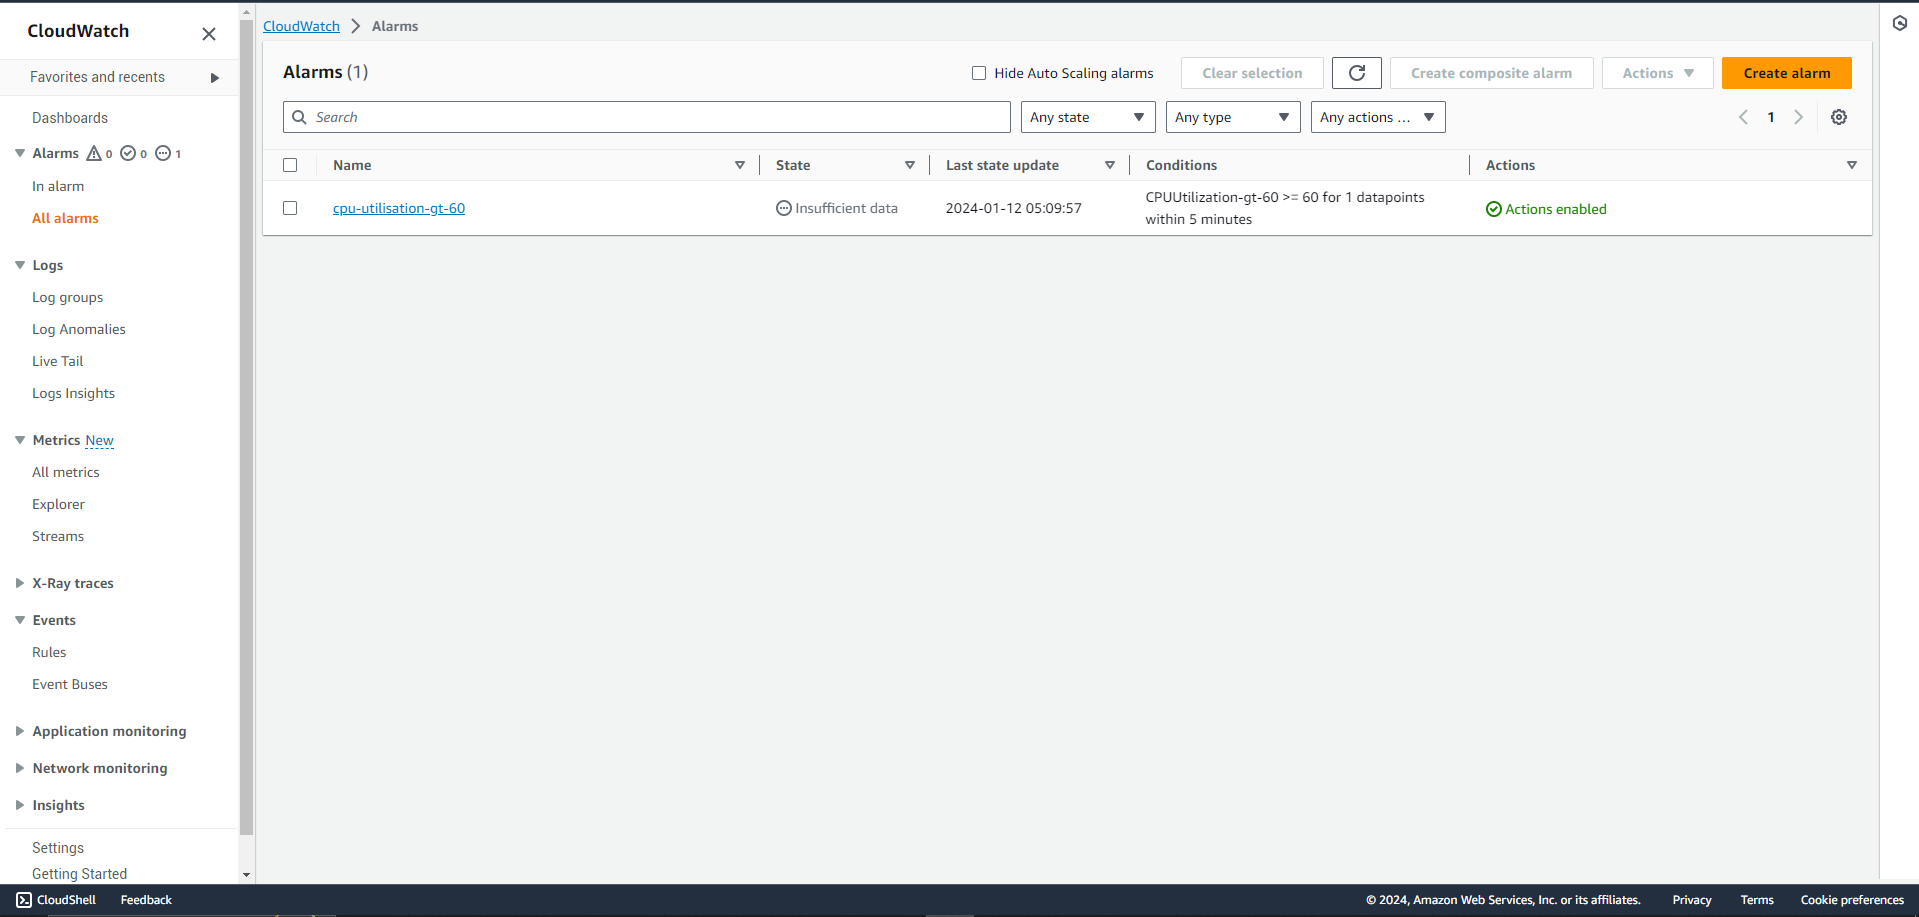Screen dimensions: 1919x917
Task: Open Rules under Events
Action: point(49,652)
